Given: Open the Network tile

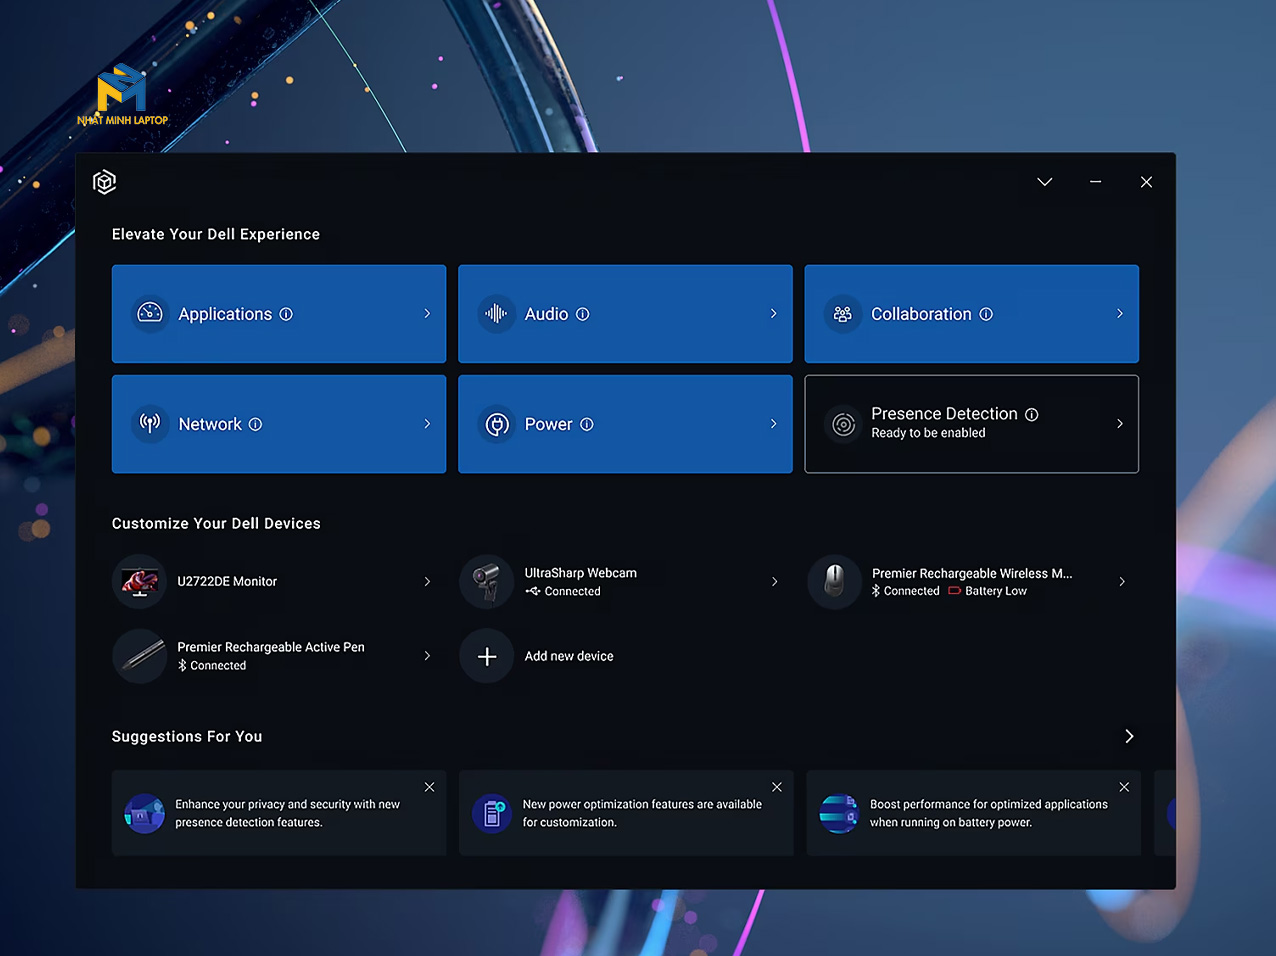Looking at the screenshot, I should (279, 424).
